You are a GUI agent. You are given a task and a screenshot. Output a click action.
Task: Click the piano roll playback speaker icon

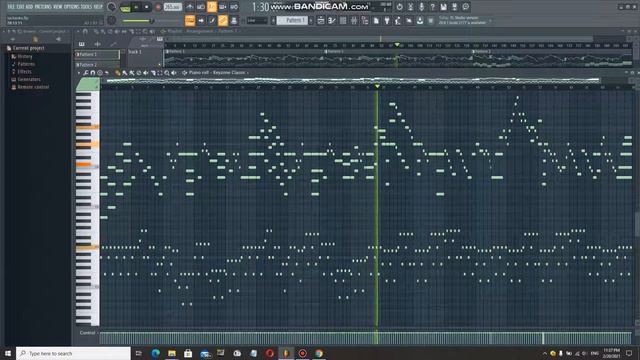(174, 73)
